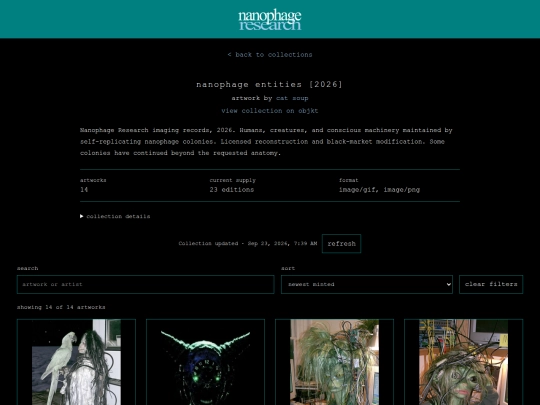
Task: Click the nanophage research logo
Action: pos(270,20)
